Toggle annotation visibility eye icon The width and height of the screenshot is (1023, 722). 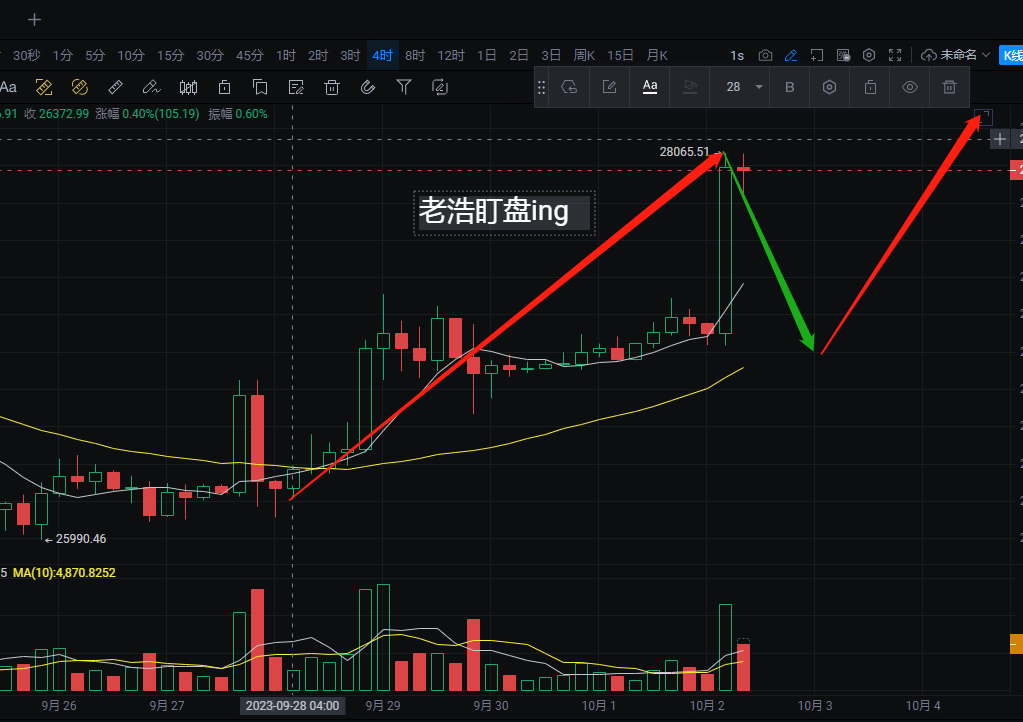[x=910, y=87]
